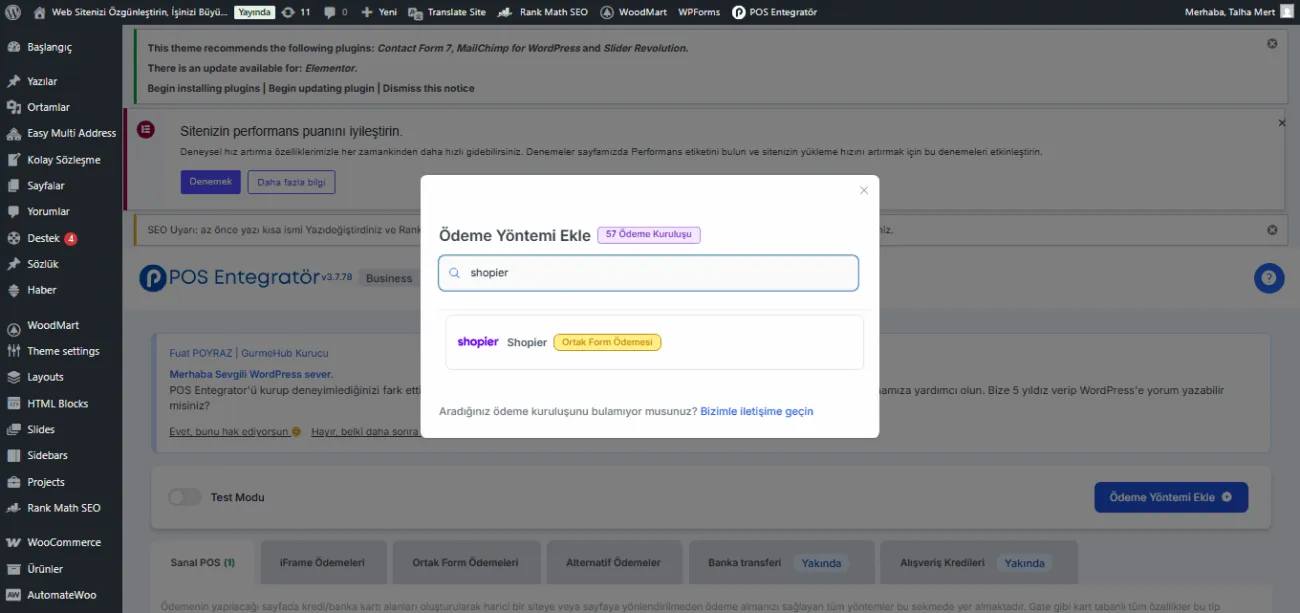Screen dimensions: 1300x613
Task: Click the Bizimle iletişime geçin link
Action: 757,411
